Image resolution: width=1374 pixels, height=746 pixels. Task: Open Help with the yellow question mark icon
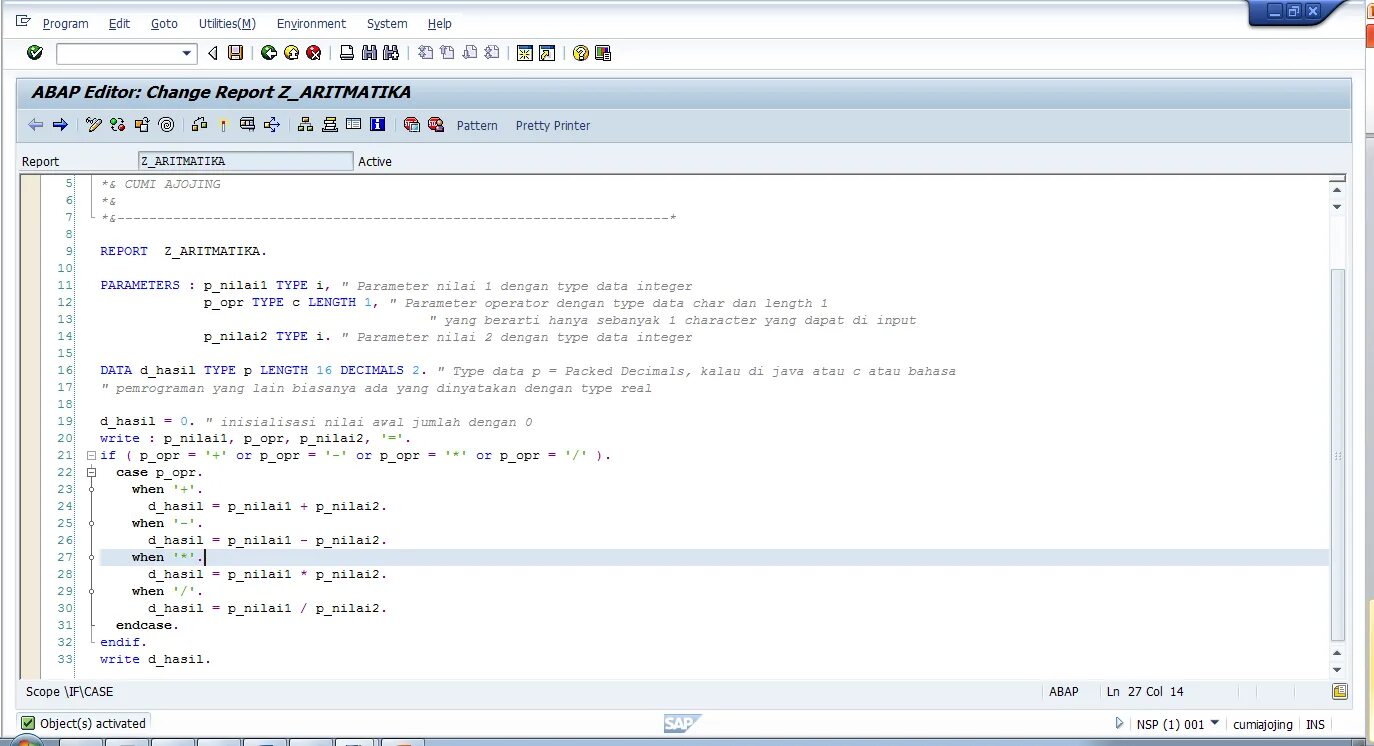[x=580, y=53]
